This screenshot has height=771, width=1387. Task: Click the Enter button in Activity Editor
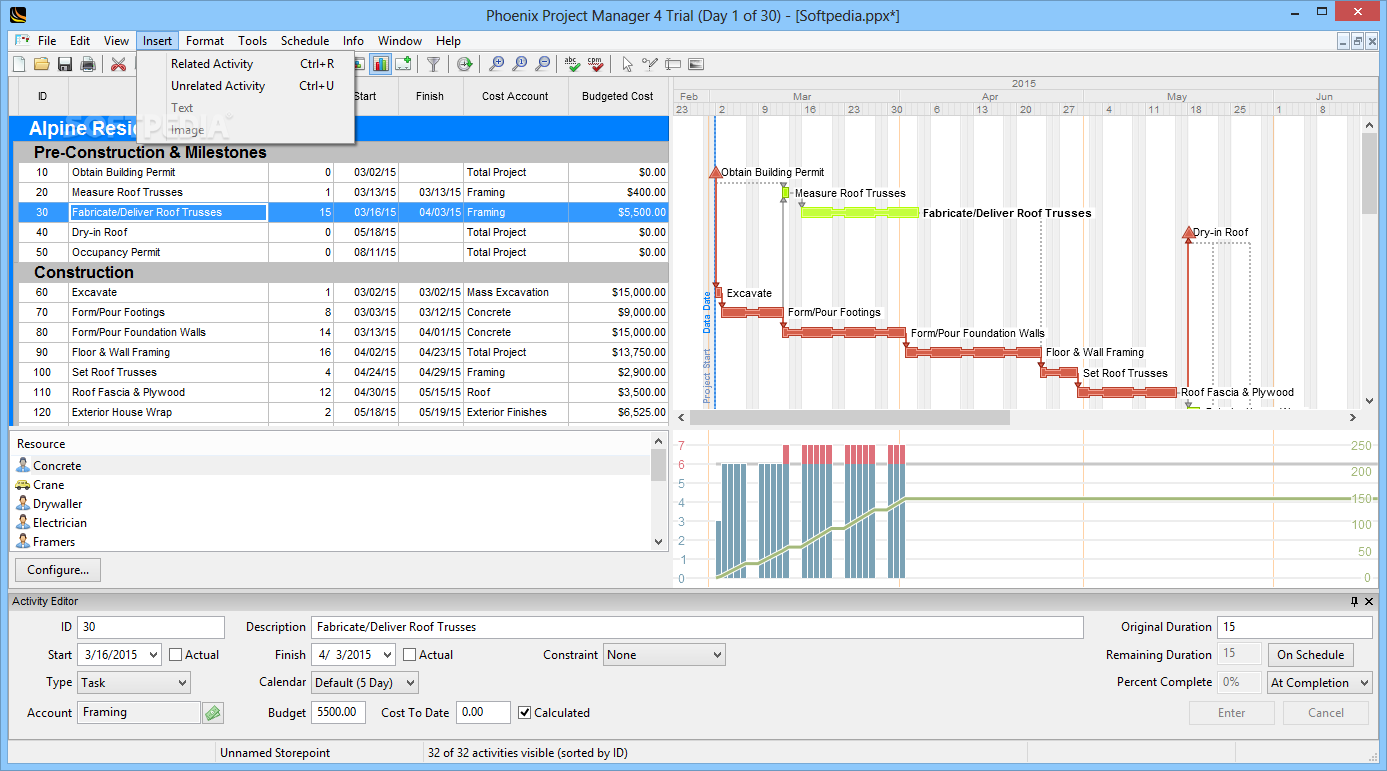coord(1232,713)
